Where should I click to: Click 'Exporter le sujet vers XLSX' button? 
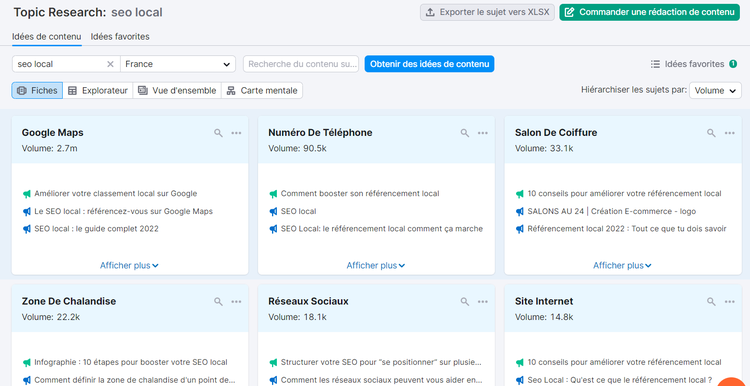tap(487, 12)
